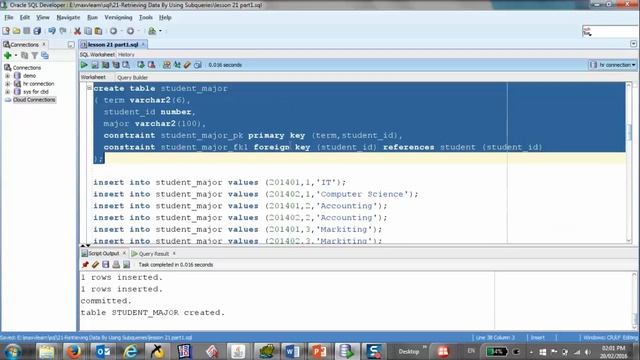Select Cloud Connections in the tree
640x360 pixels.
[34, 100]
